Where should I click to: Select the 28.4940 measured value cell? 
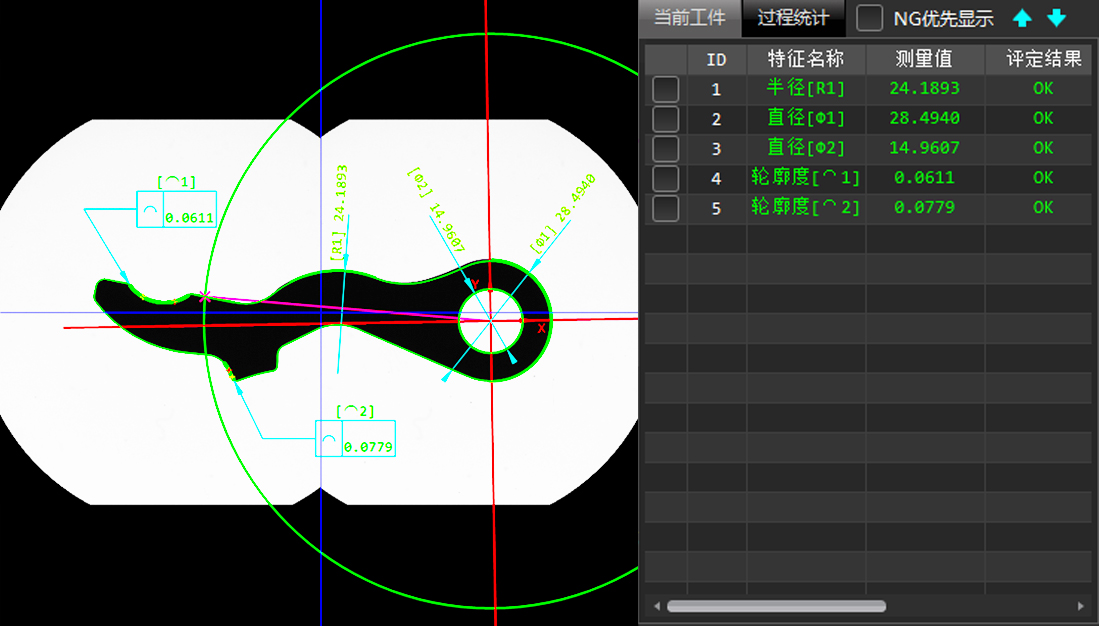[924, 119]
